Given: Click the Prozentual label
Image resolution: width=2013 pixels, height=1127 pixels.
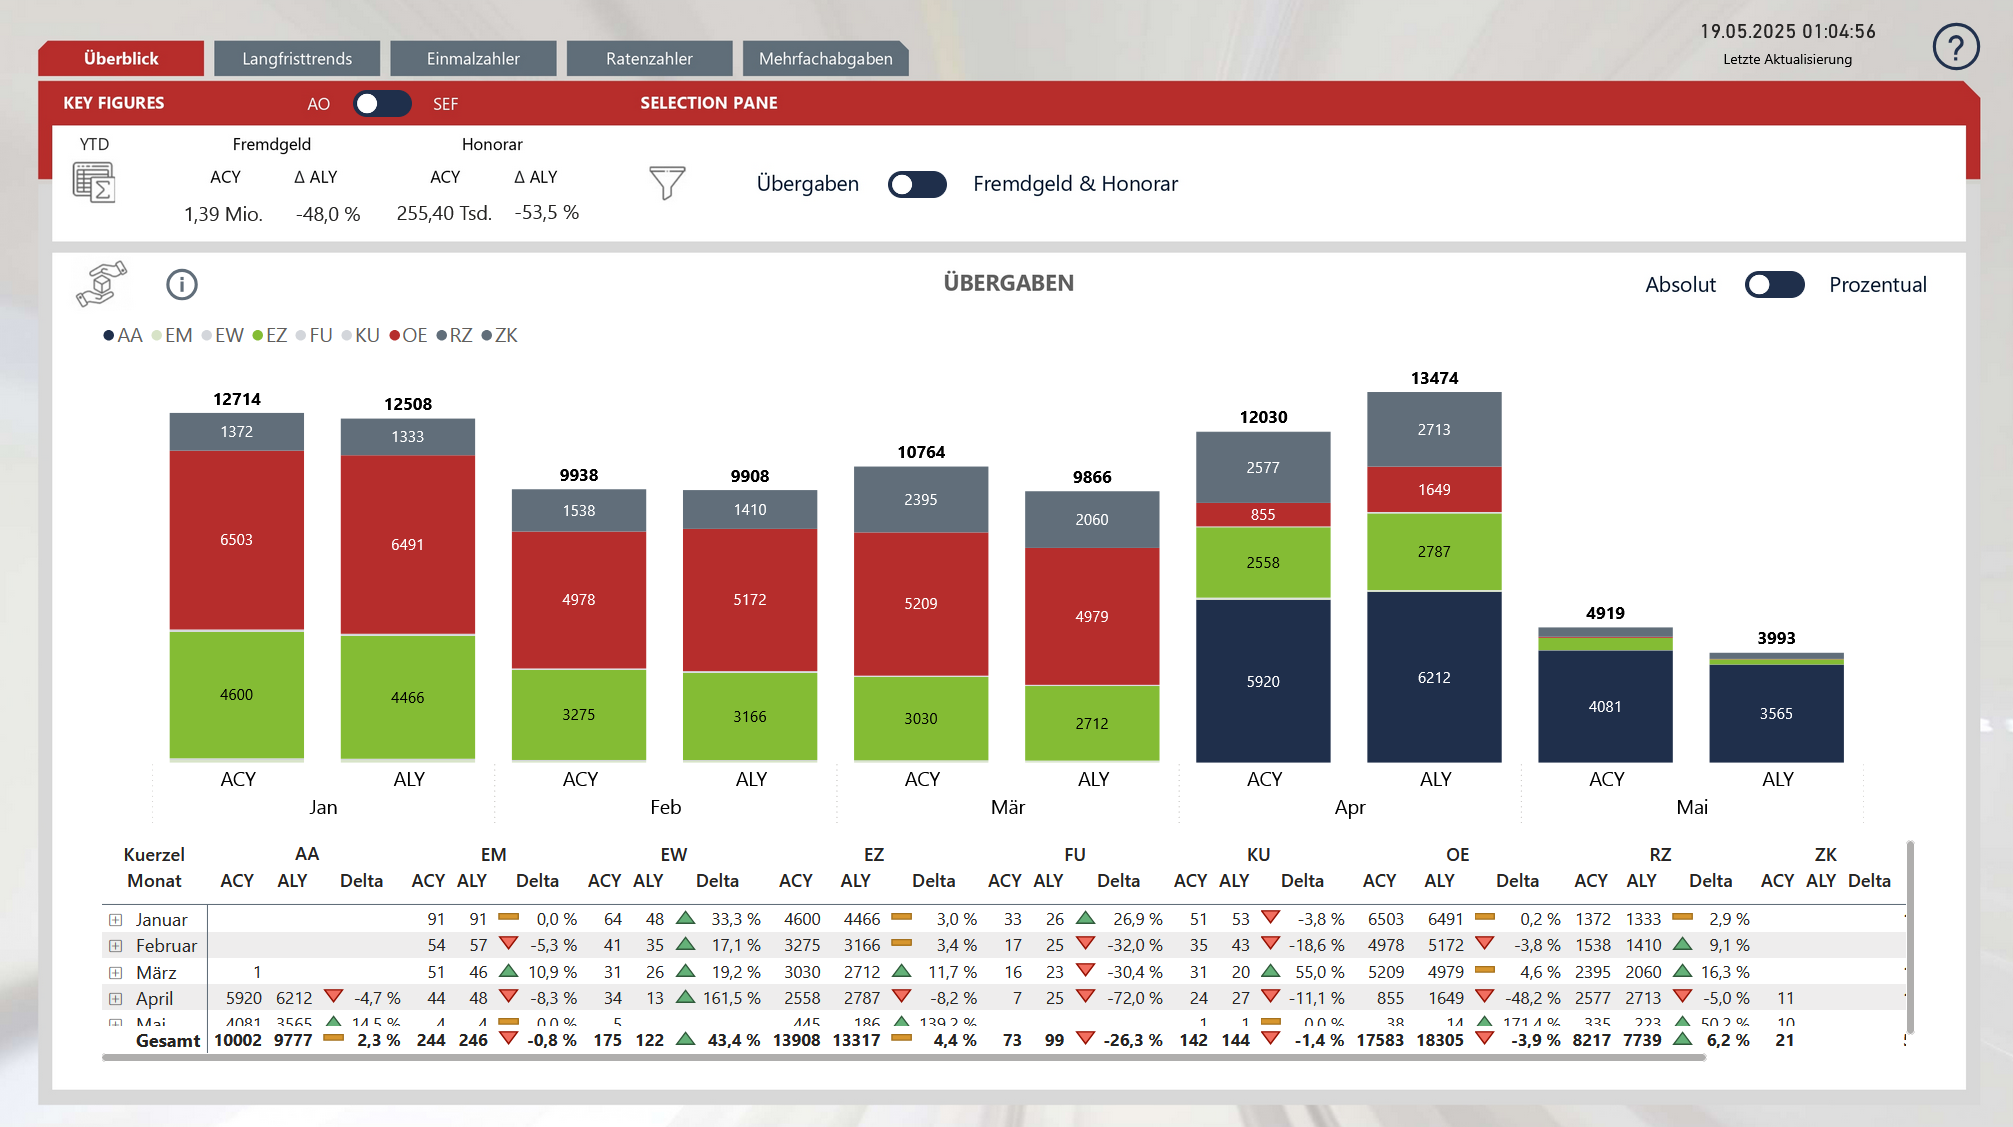Looking at the screenshot, I should coord(1877,285).
